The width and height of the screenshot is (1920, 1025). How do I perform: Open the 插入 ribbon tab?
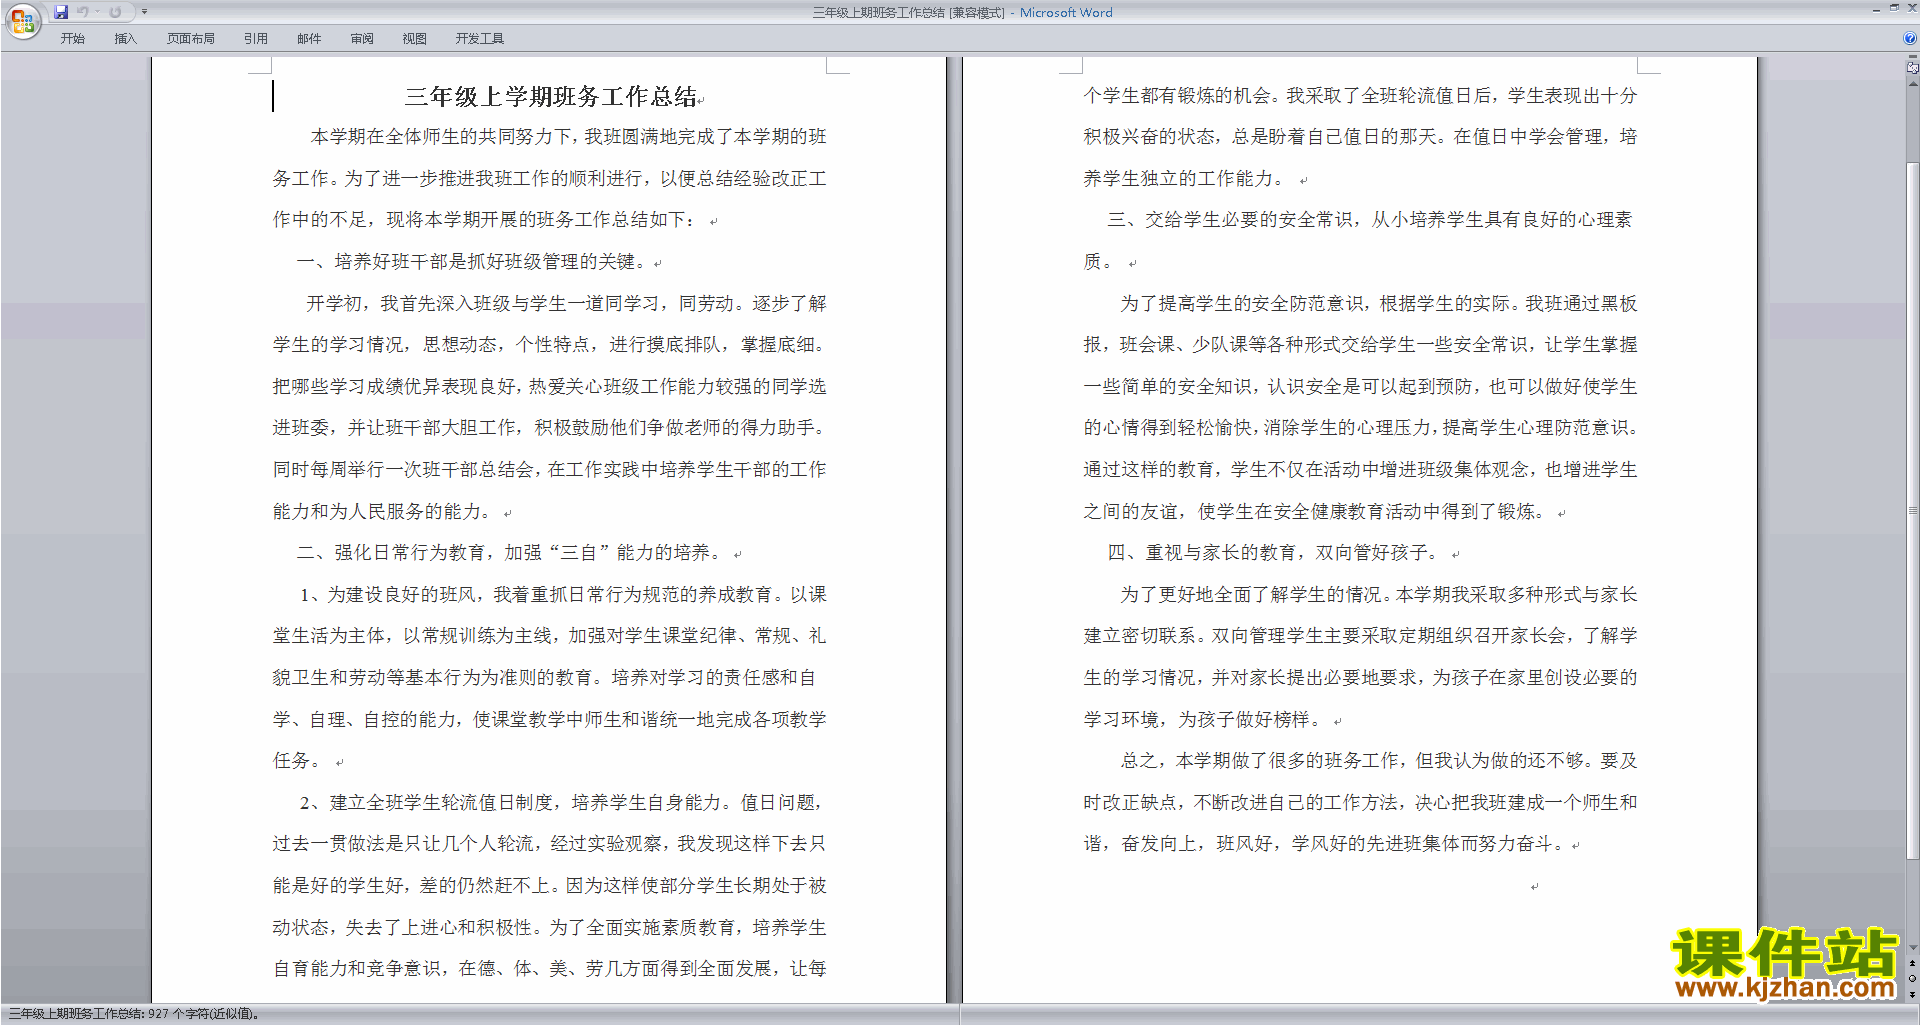pos(125,39)
